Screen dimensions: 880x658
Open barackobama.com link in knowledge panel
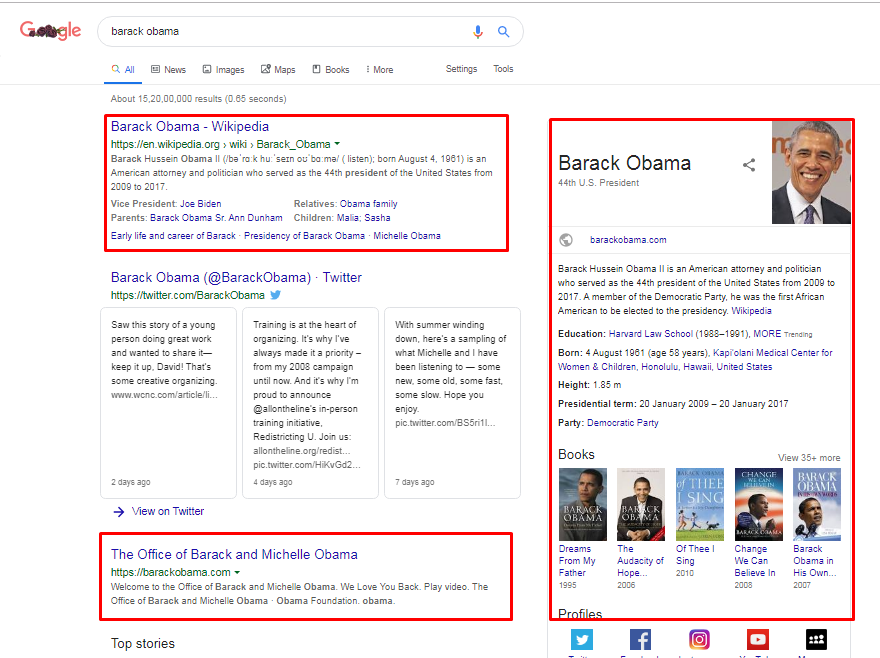tap(628, 240)
